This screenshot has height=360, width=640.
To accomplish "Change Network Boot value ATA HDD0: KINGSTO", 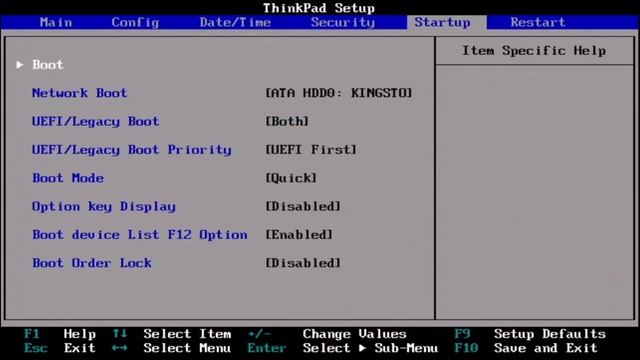I will pyautogui.click(x=339, y=93).
